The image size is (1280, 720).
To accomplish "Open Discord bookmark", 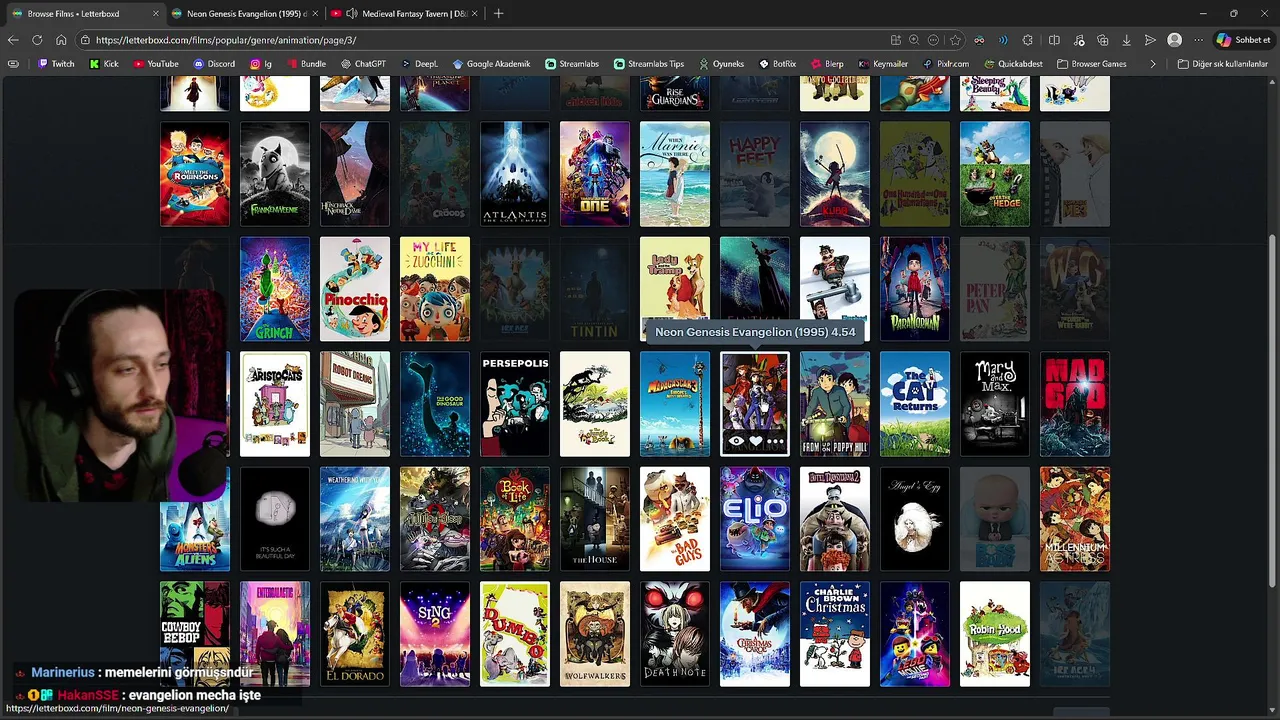I will 214,64.
